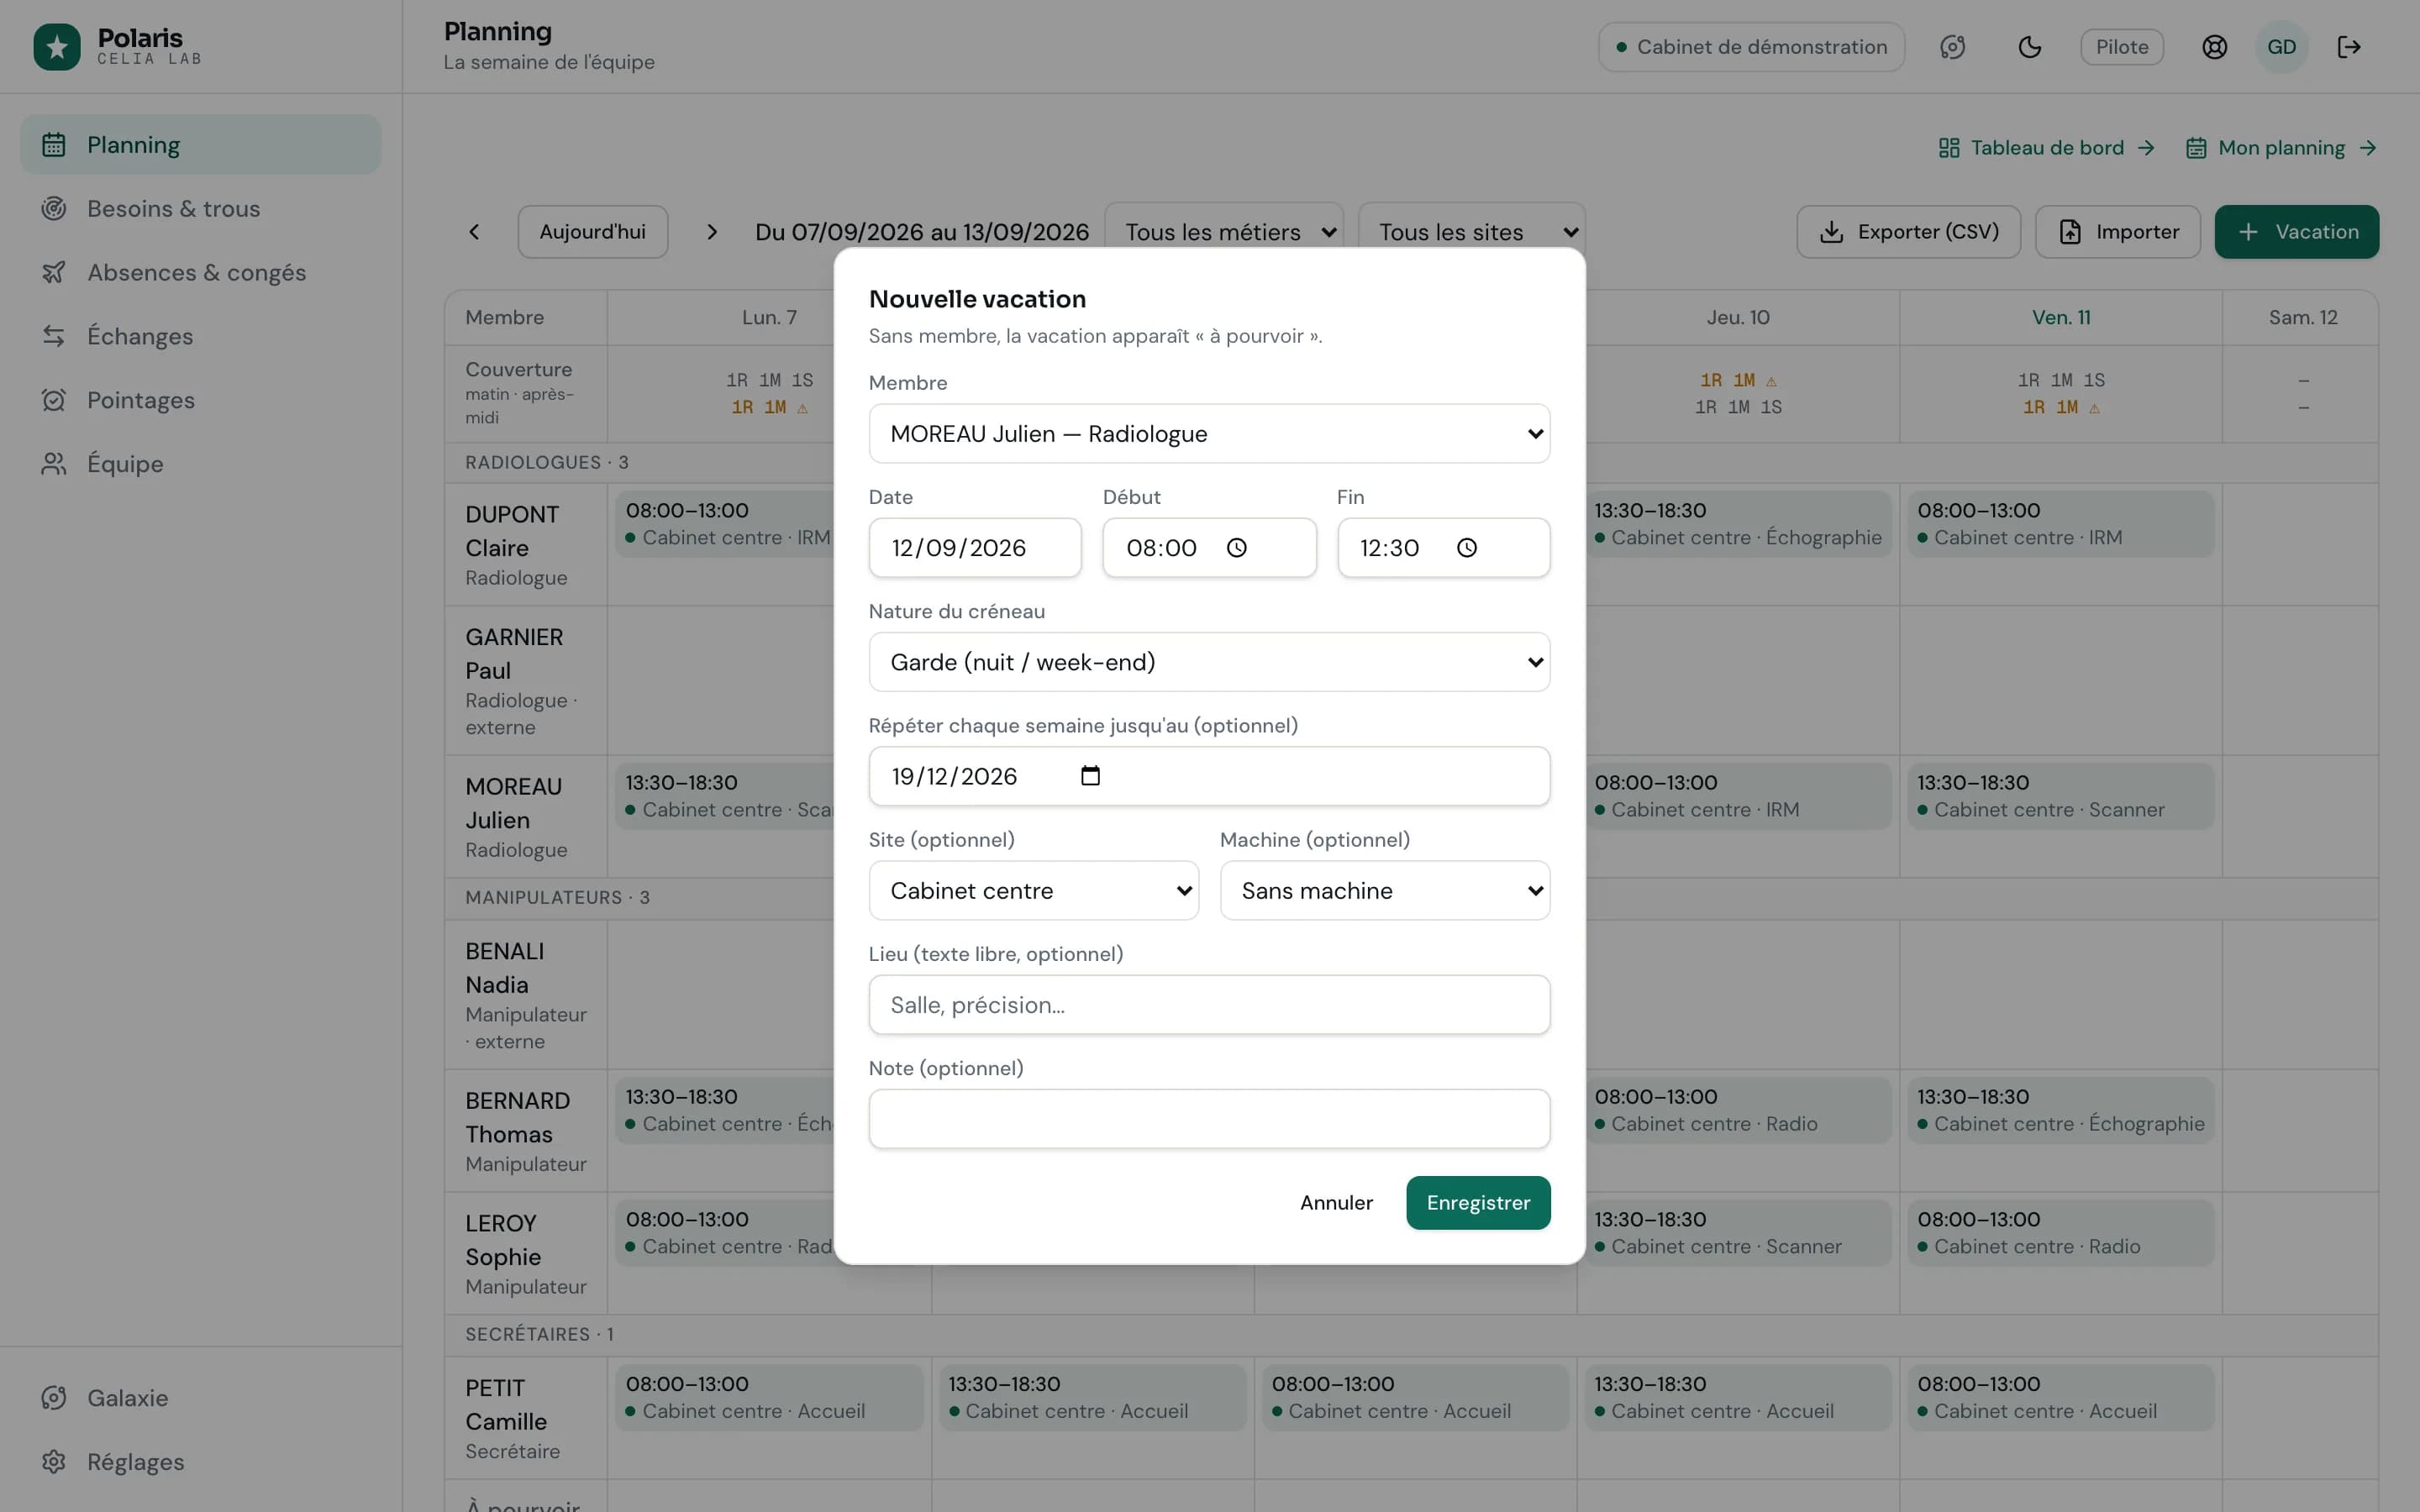Click the + Vacation button
The height and width of the screenshot is (1512, 2420).
click(2297, 232)
